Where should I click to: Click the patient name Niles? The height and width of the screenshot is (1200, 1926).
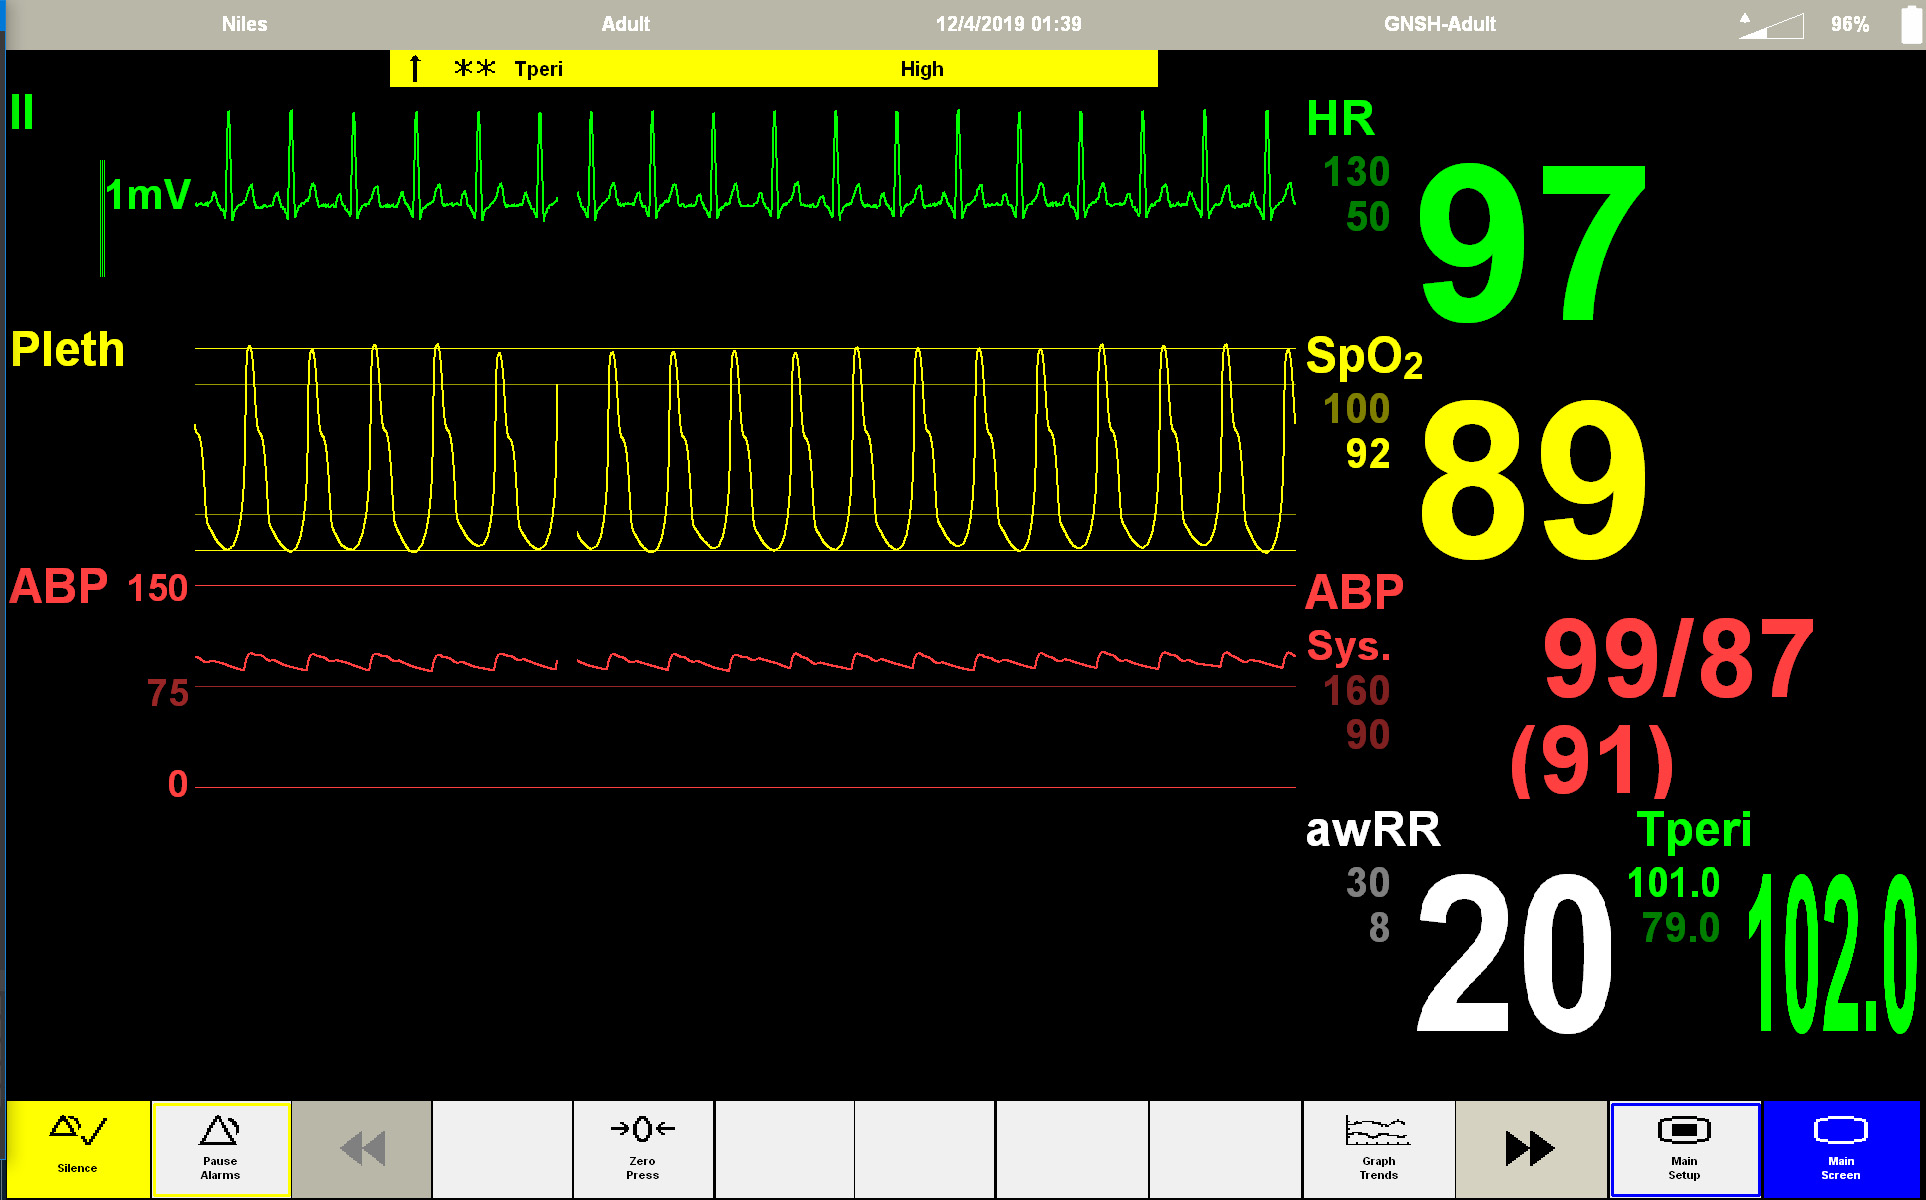244,24
